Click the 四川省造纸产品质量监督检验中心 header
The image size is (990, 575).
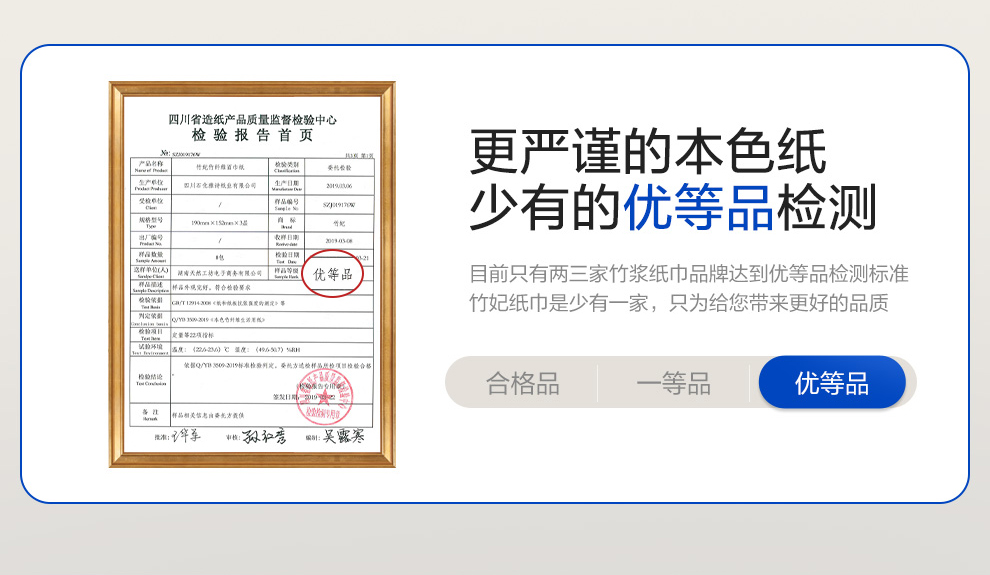(x=252, y=119)
